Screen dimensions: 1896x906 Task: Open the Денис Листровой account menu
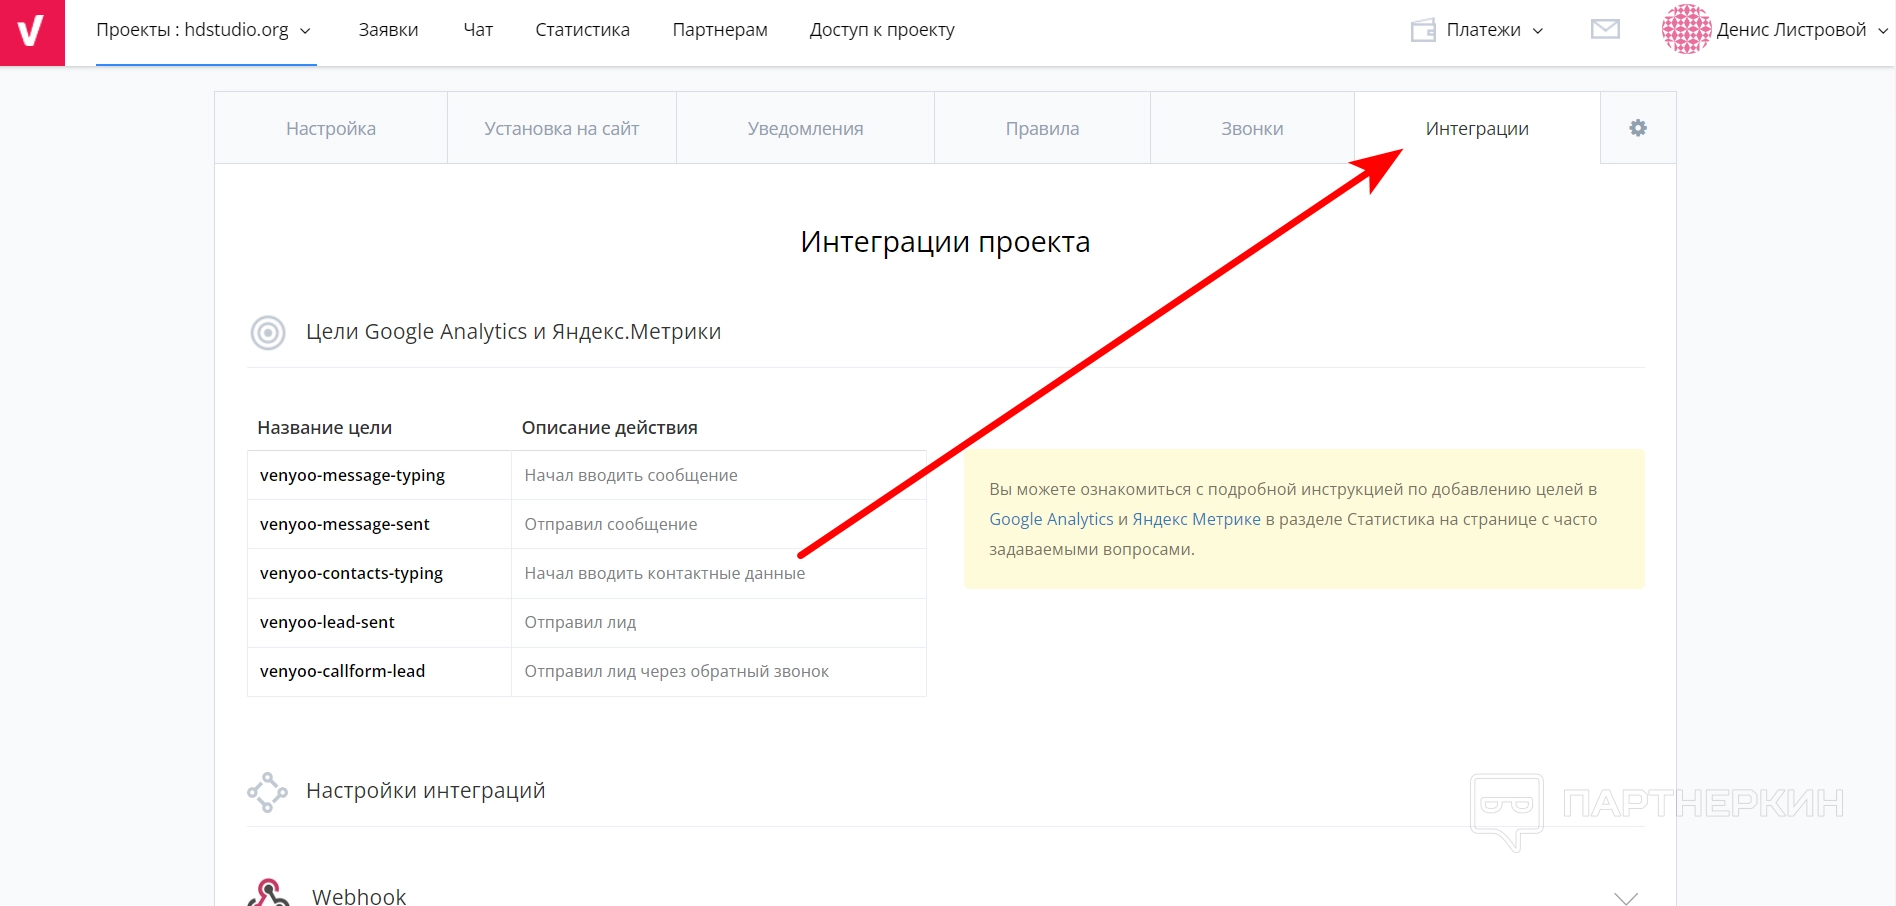point(1802,30)
